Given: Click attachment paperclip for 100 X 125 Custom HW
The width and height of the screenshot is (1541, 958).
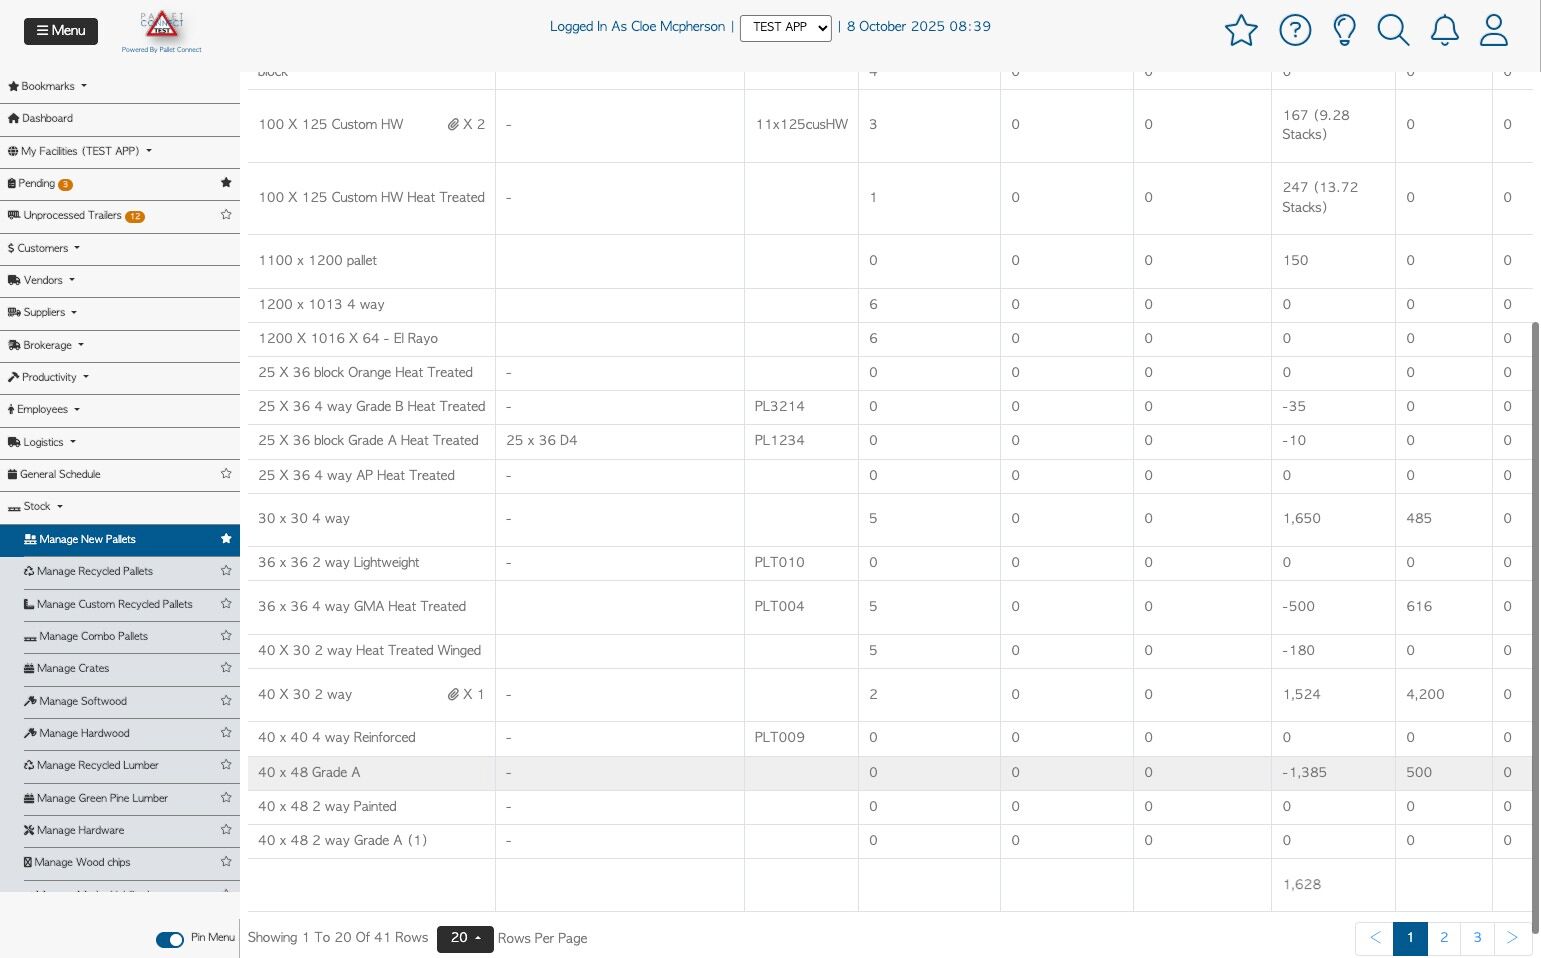Looking at the screenshot, I should [x=453, y=125].
